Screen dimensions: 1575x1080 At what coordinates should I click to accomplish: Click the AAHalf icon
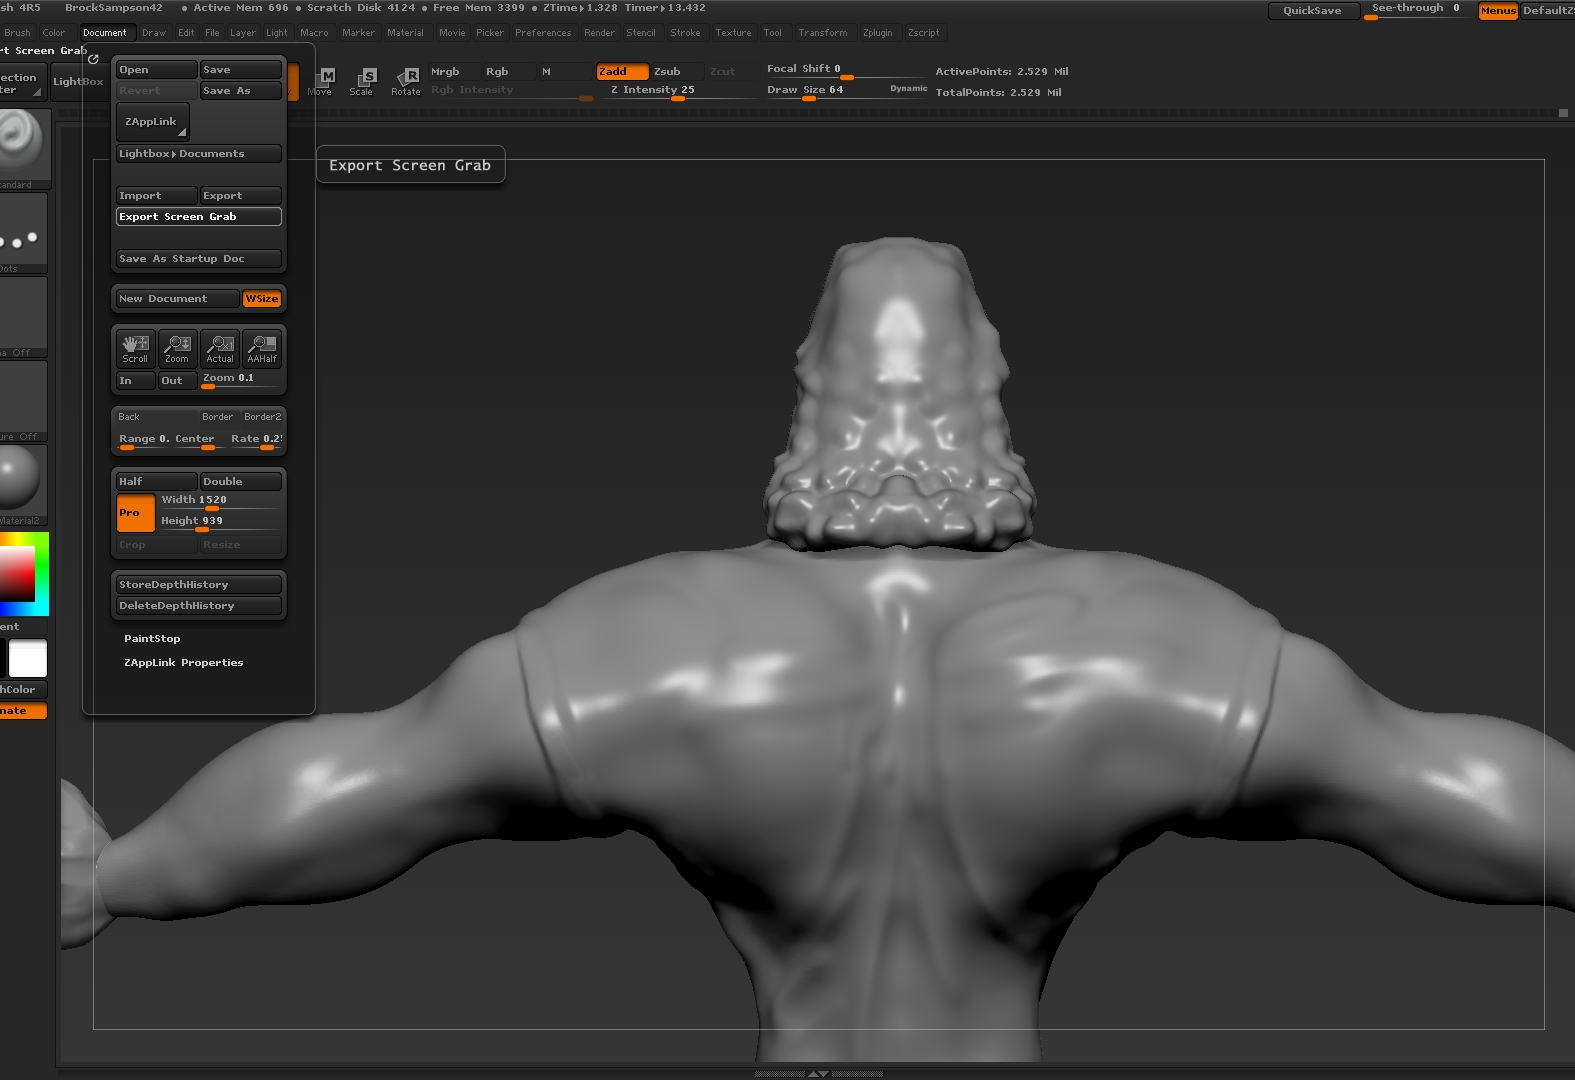tap(262, 348)
